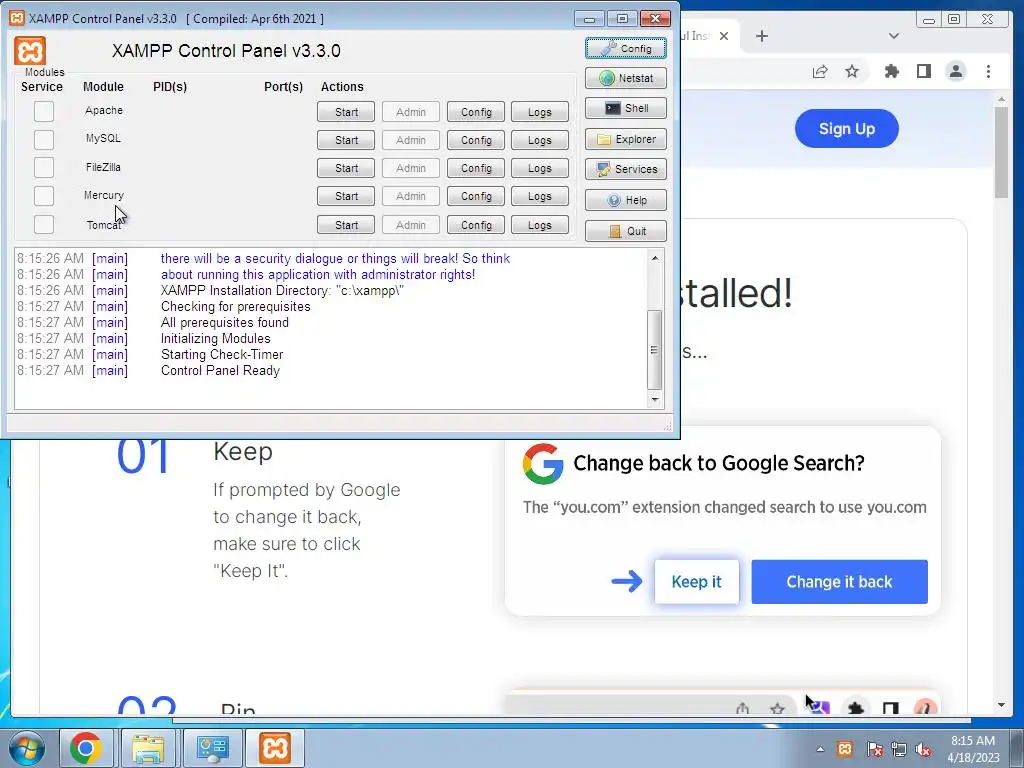This screenshot has height=768, width=1024.
Task: Click the XAMPP log scrollbar up arrow
Action: click(654, 258)
